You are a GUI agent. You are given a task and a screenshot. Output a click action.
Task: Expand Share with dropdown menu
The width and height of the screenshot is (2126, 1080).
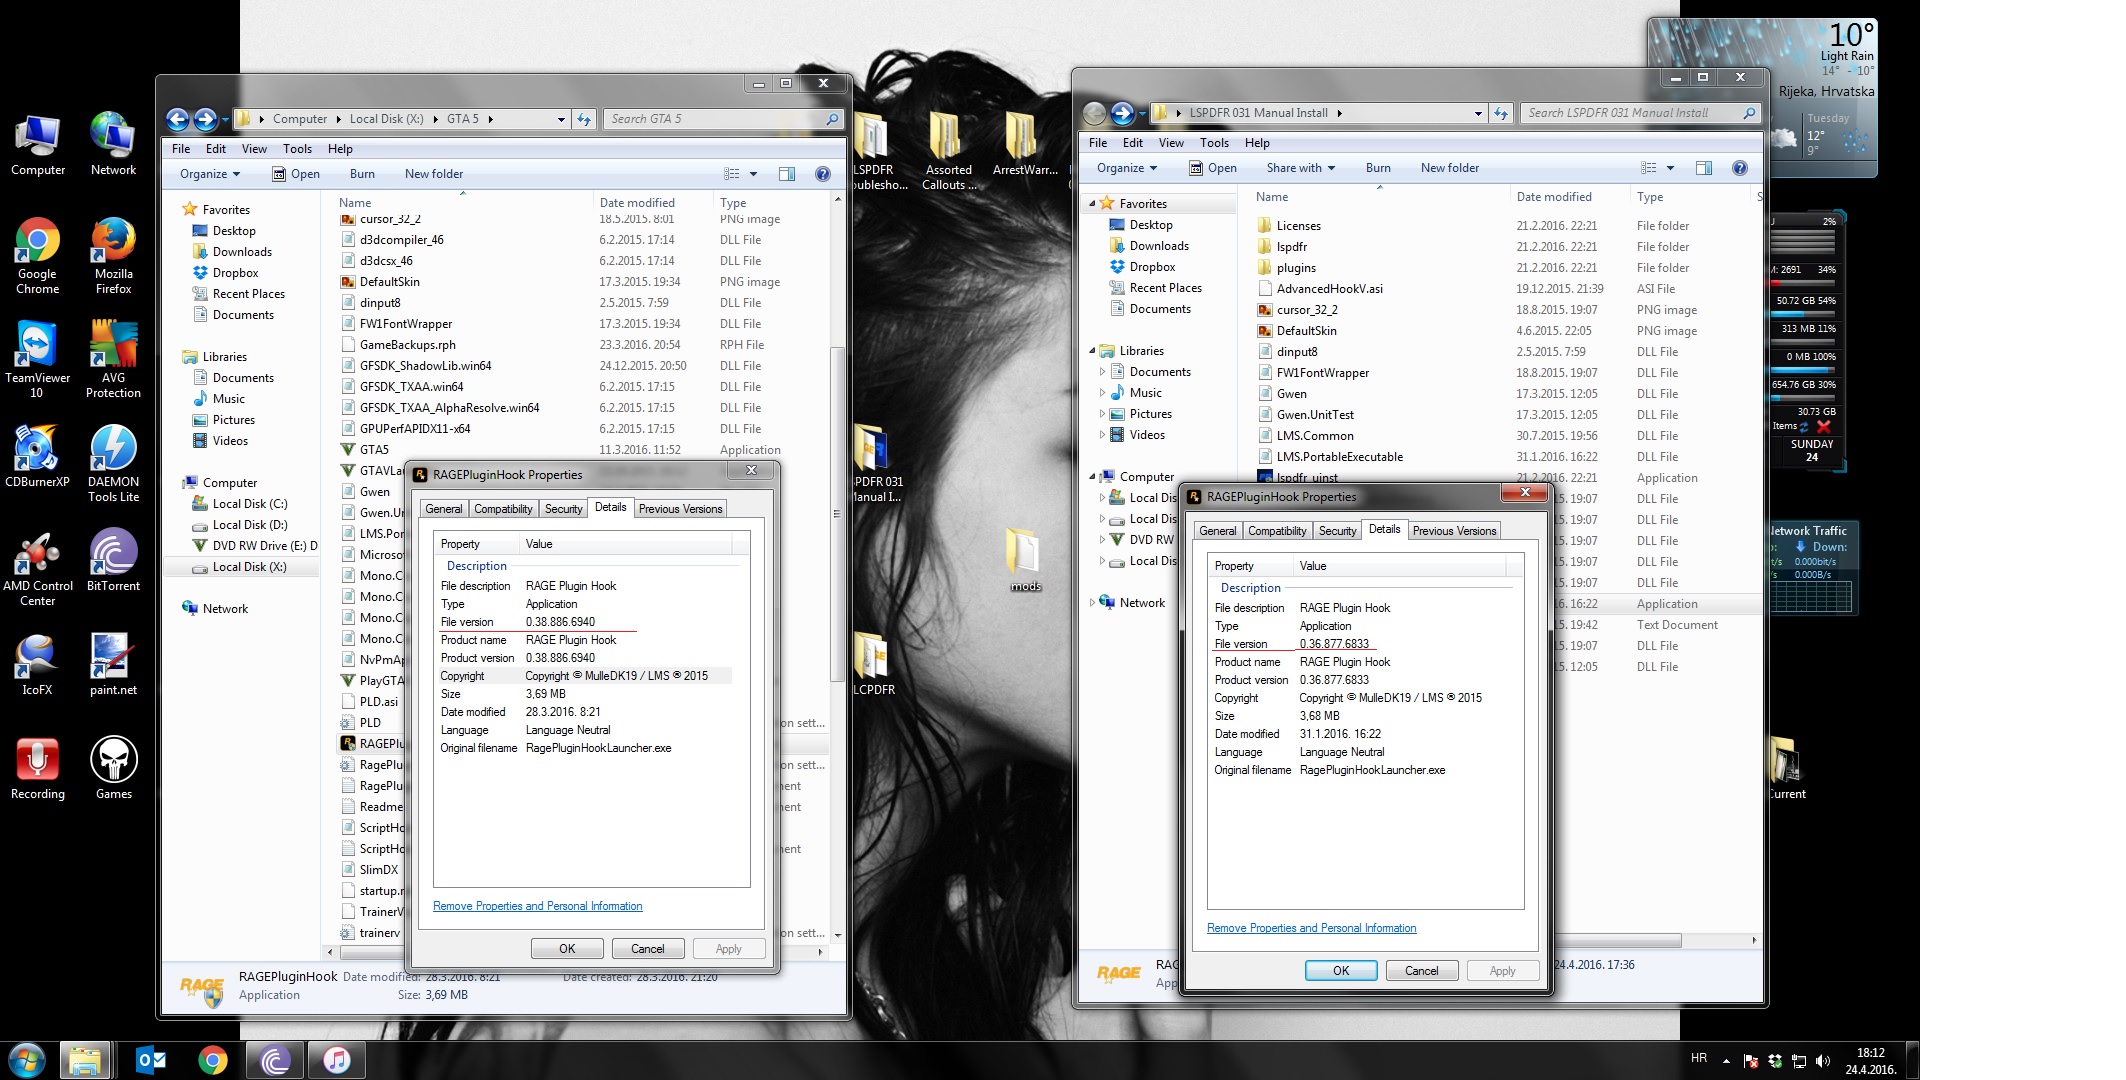click(1300, 168)
